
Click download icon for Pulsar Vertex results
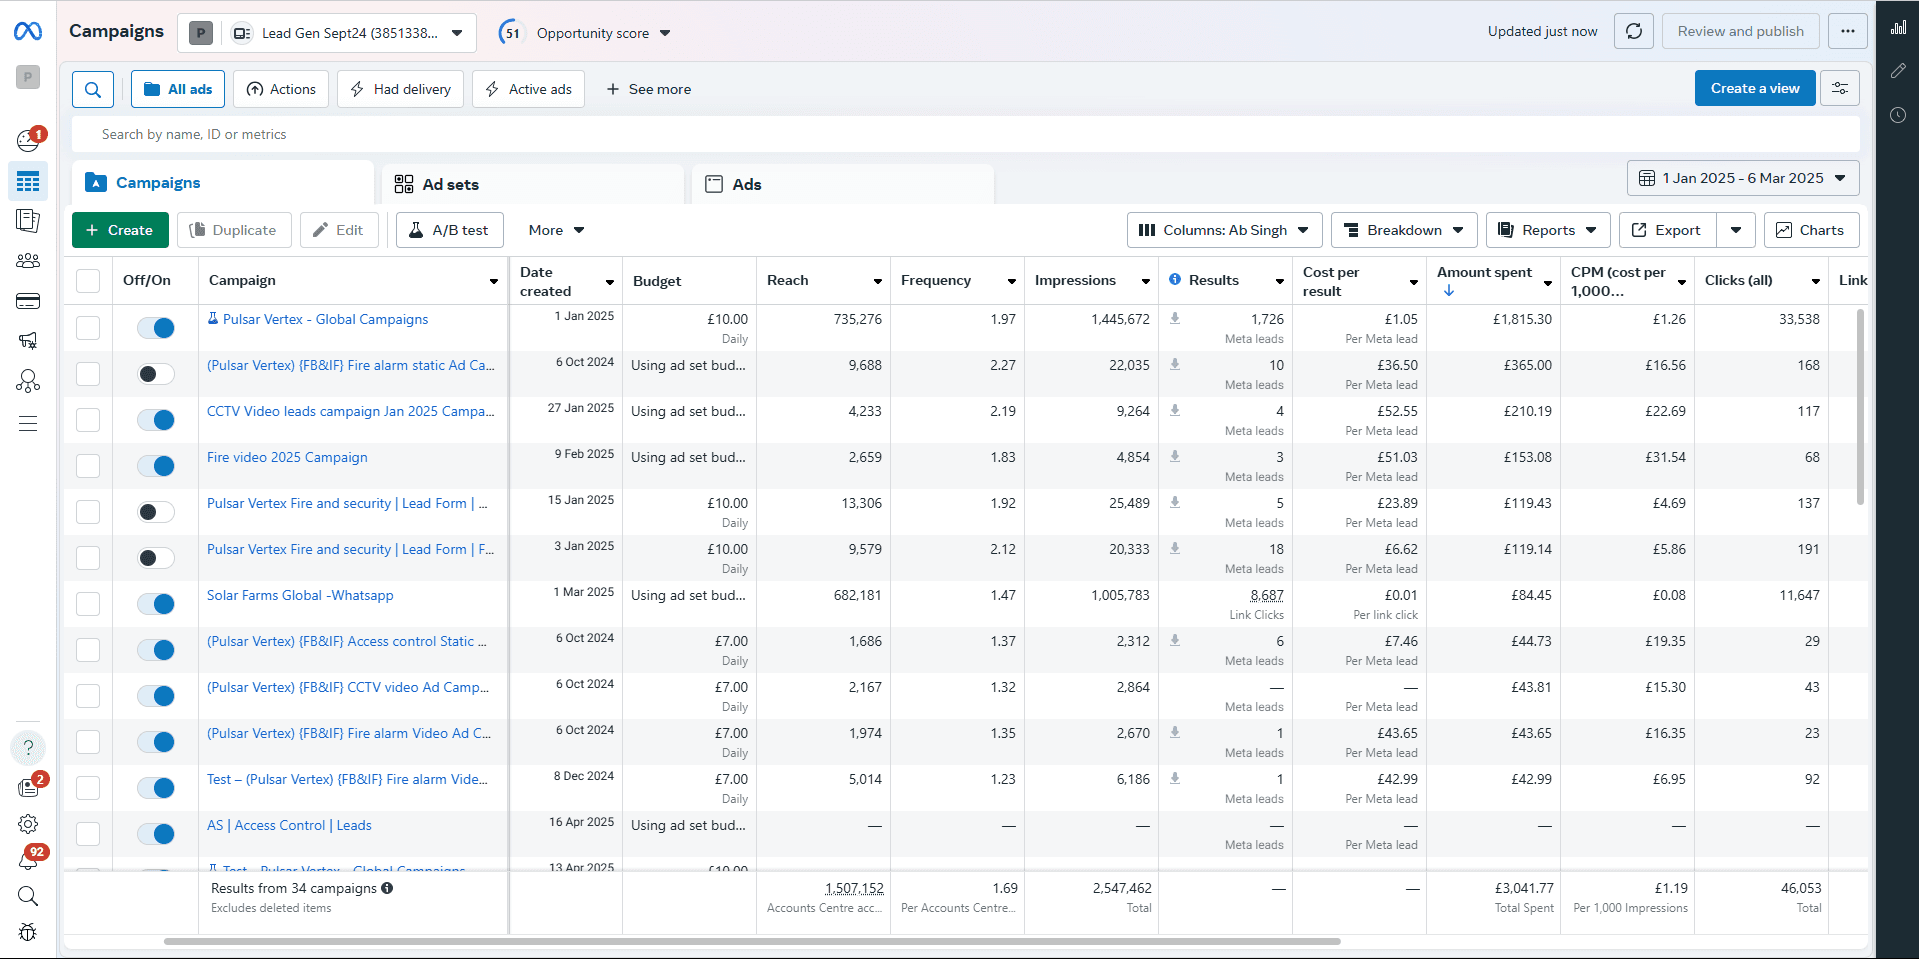(x=1175, y=318)
